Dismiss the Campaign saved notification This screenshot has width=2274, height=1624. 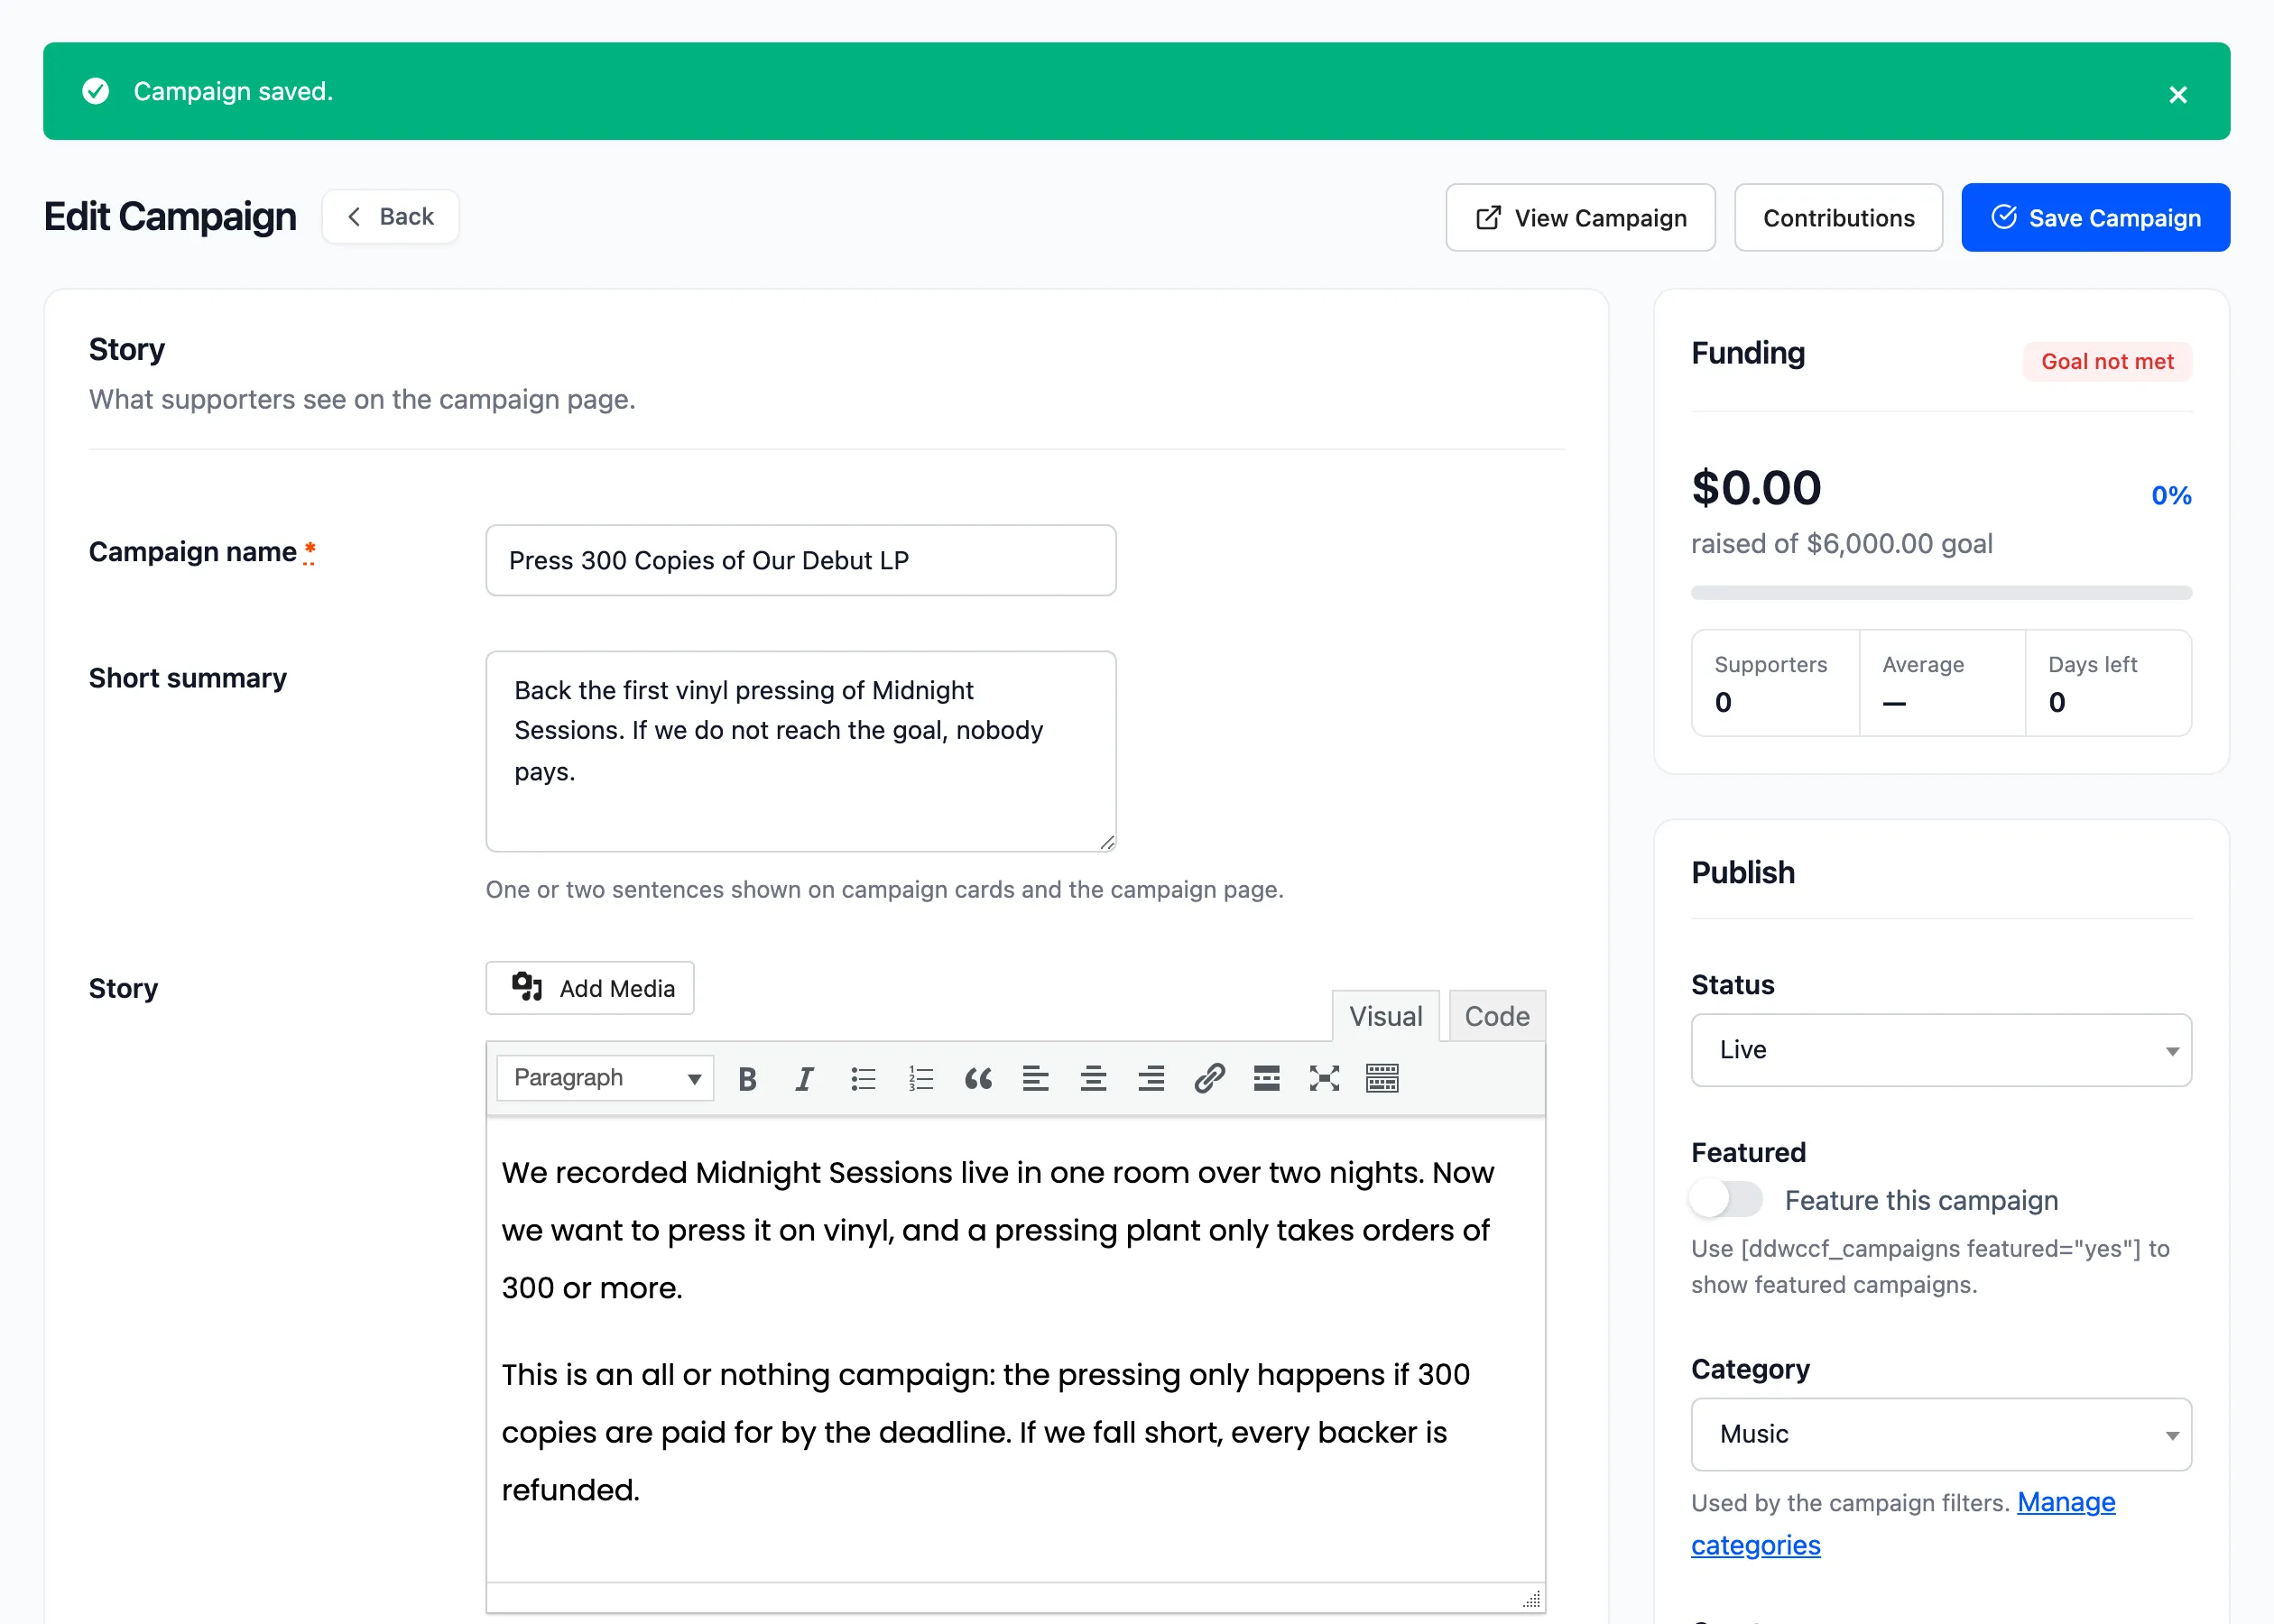[2177, 94]
